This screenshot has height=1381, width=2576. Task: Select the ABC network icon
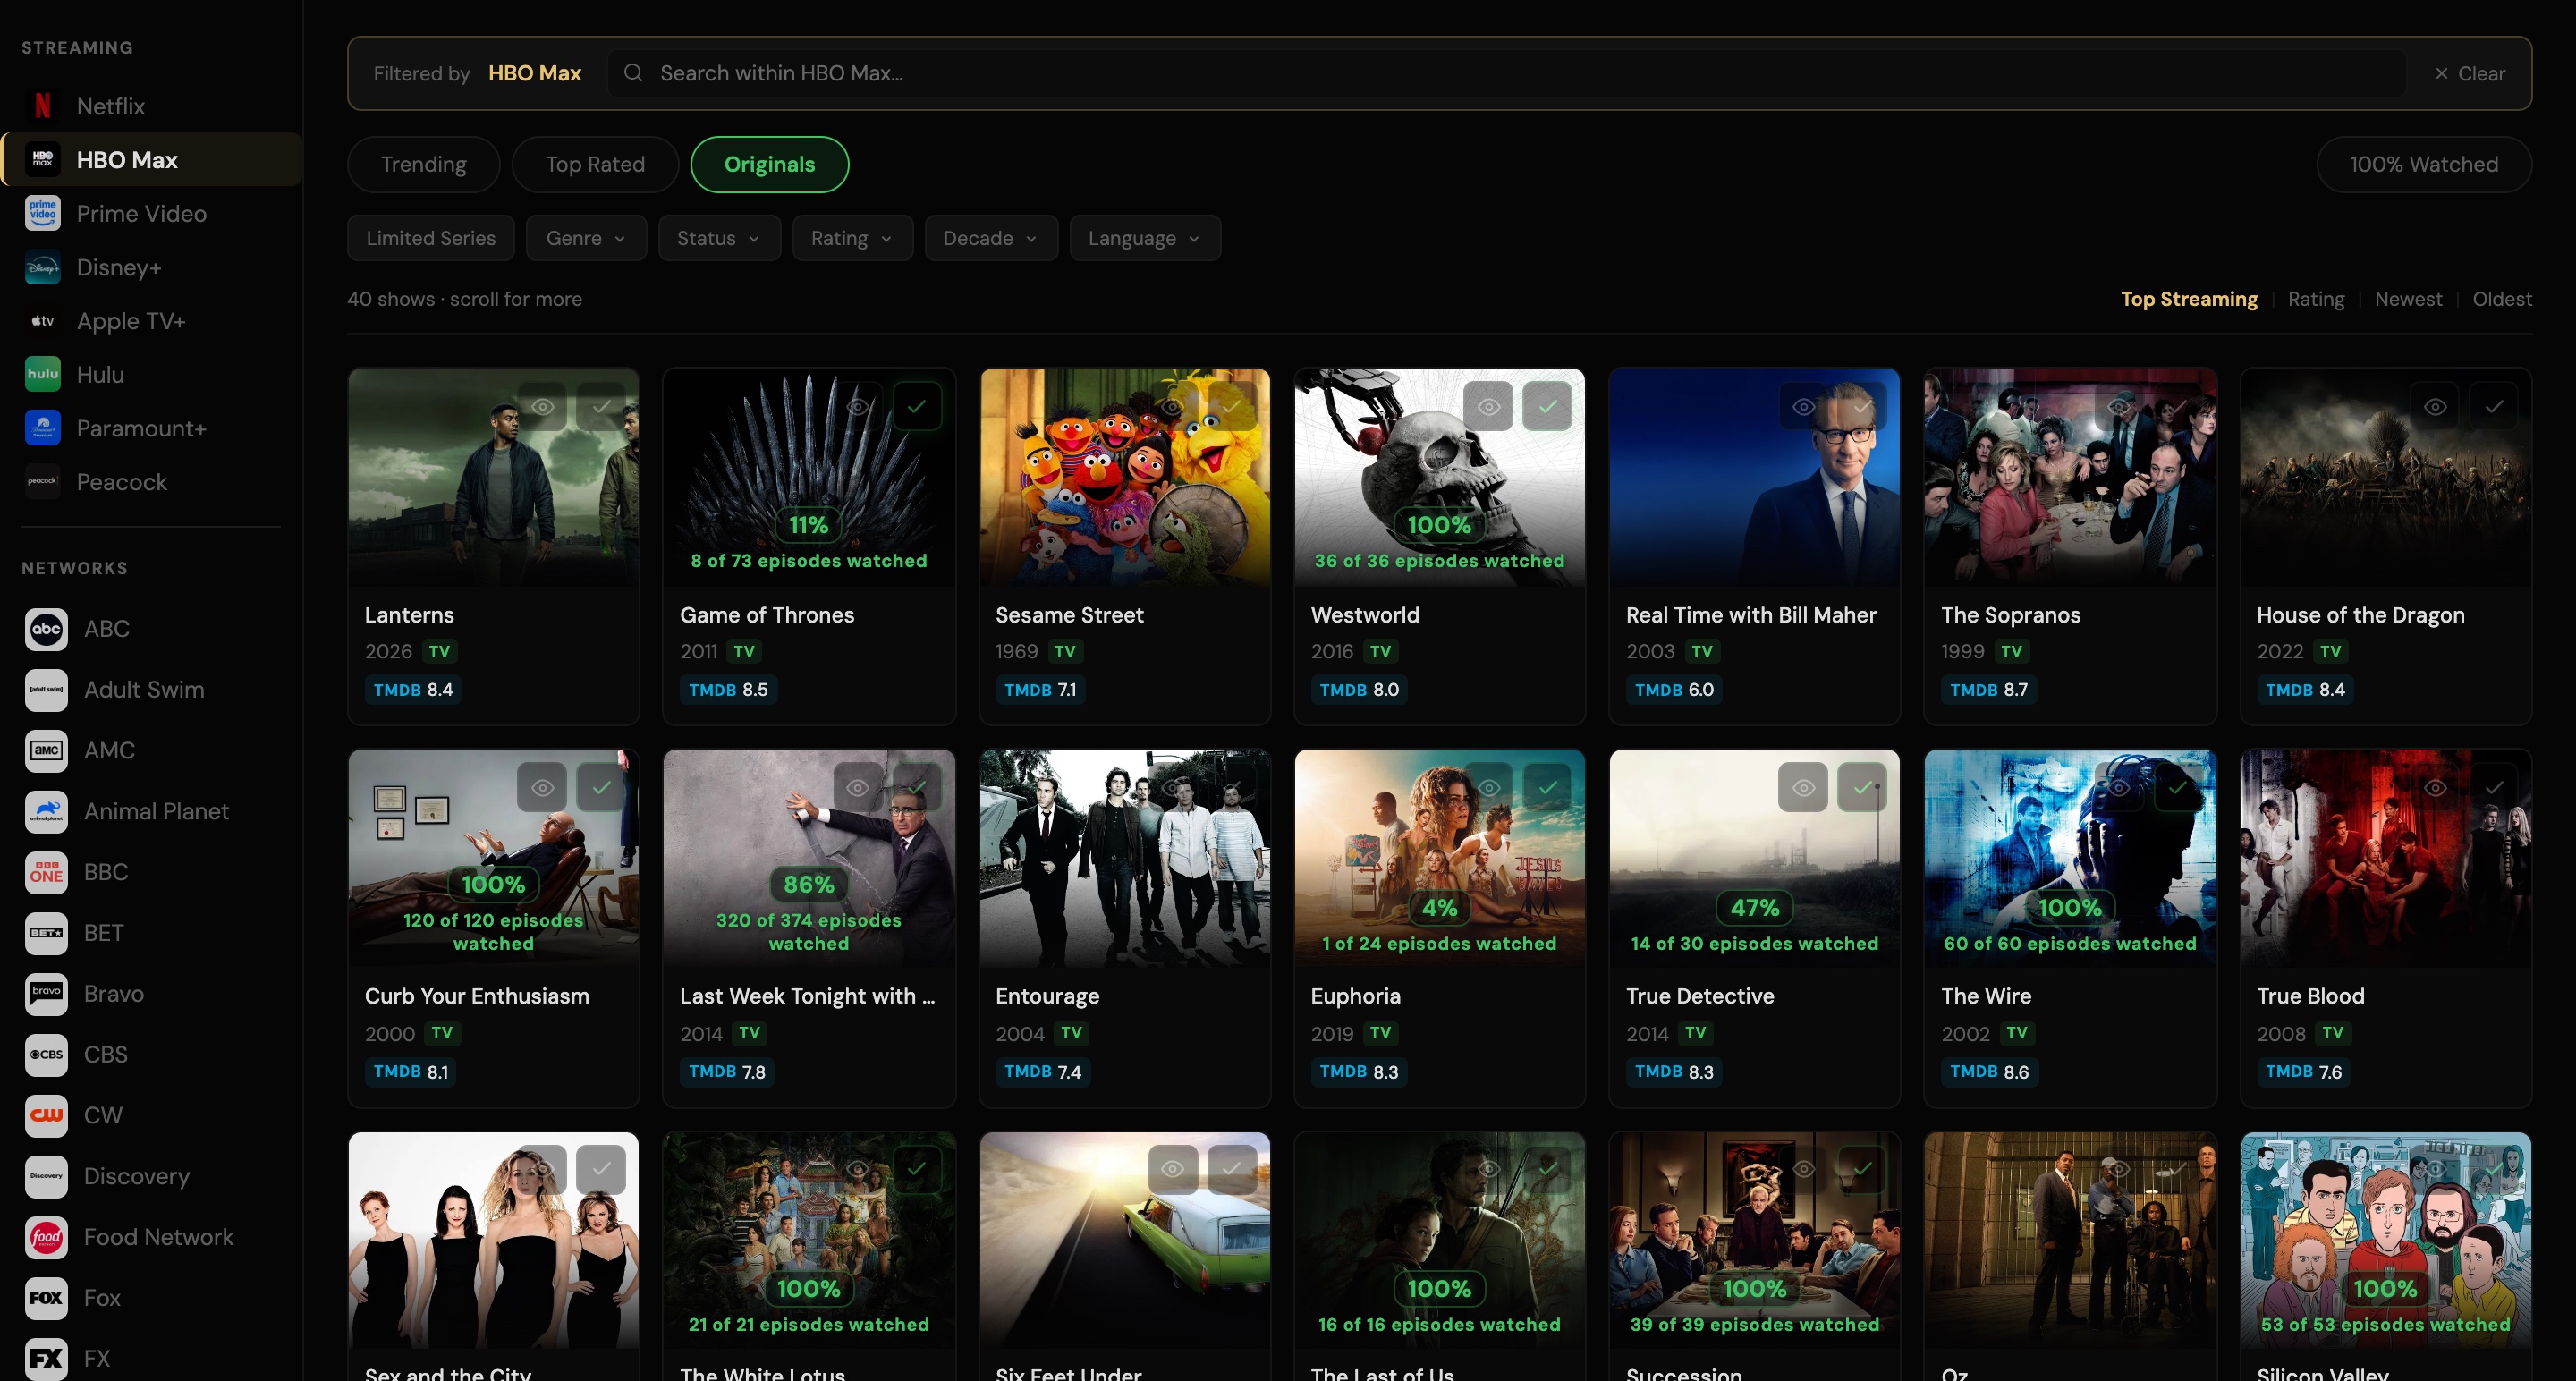[x=46, y=629]
